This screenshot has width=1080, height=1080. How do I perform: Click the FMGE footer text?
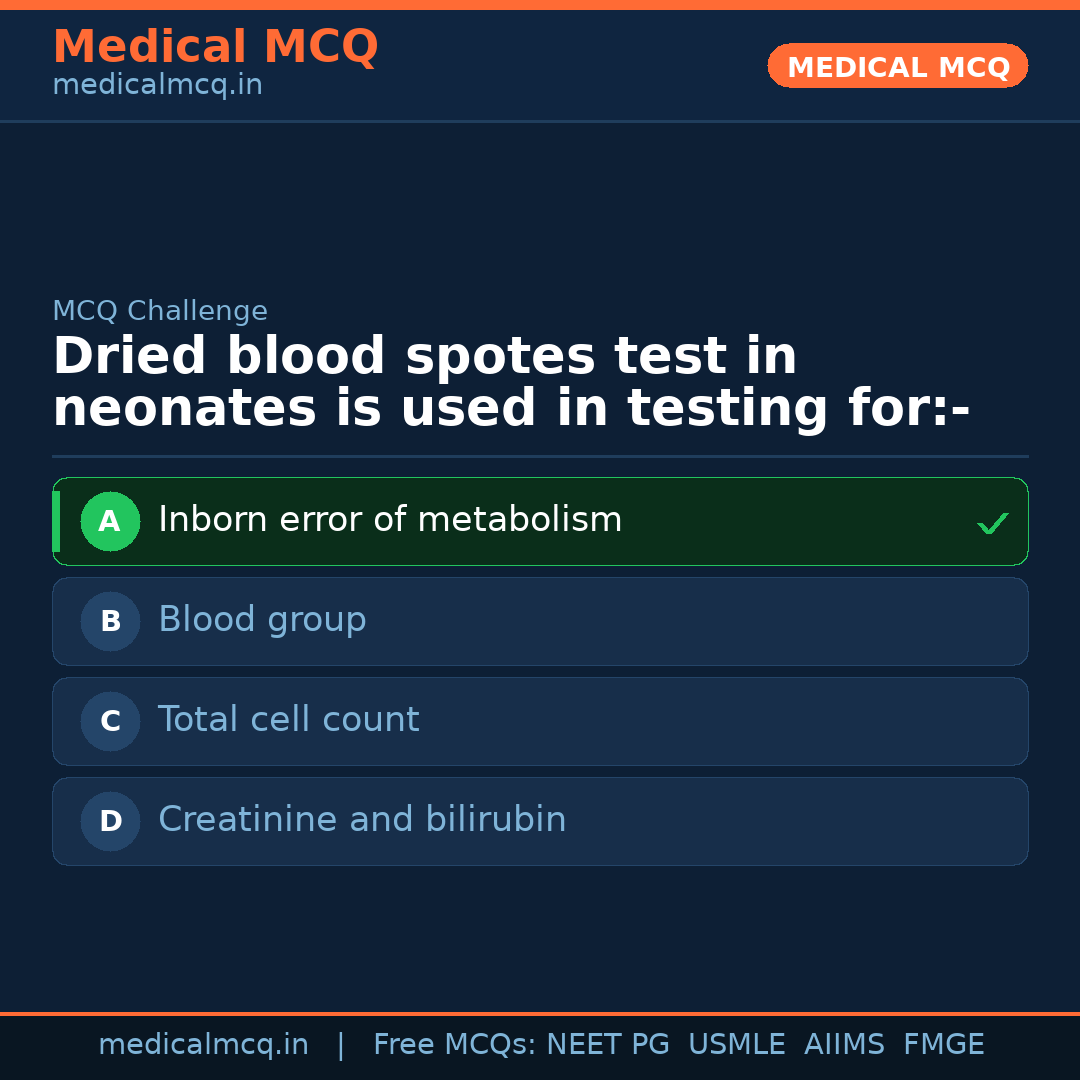coord(943,1045)
